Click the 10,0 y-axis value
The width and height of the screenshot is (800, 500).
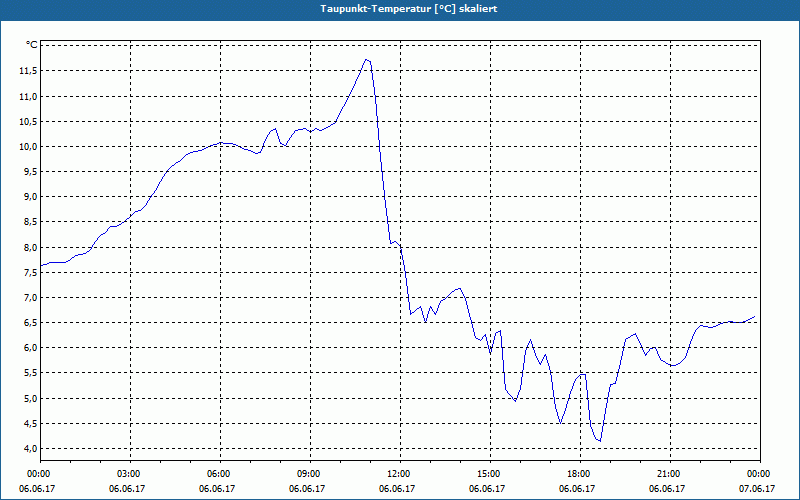(28, 146)
